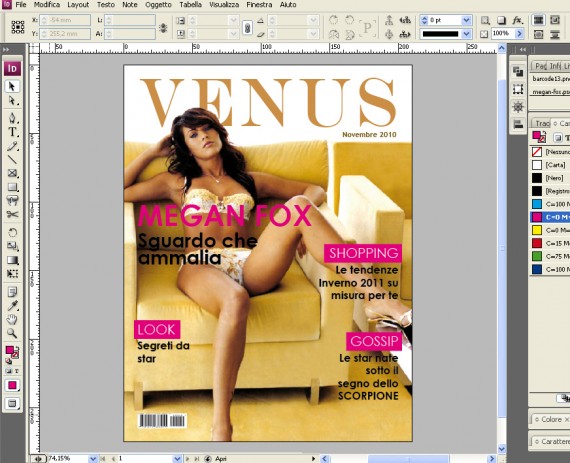Select the Type tool
Image resolution: width=570 pixels, height=463 pixels.
pyautogui.click(x=12, y=132)
